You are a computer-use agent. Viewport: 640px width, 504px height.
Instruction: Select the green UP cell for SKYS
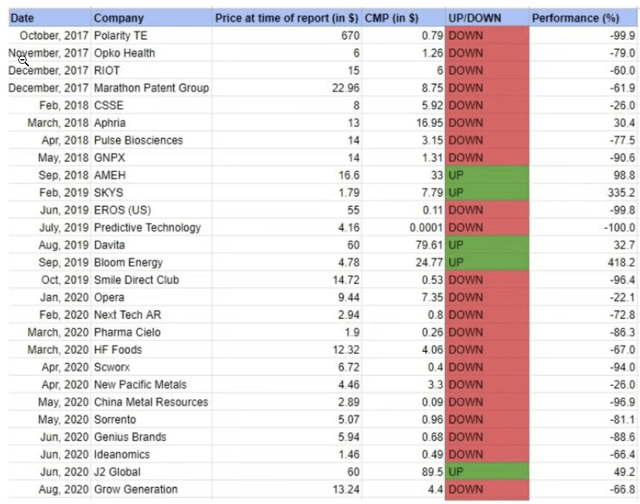coord(487,193)
